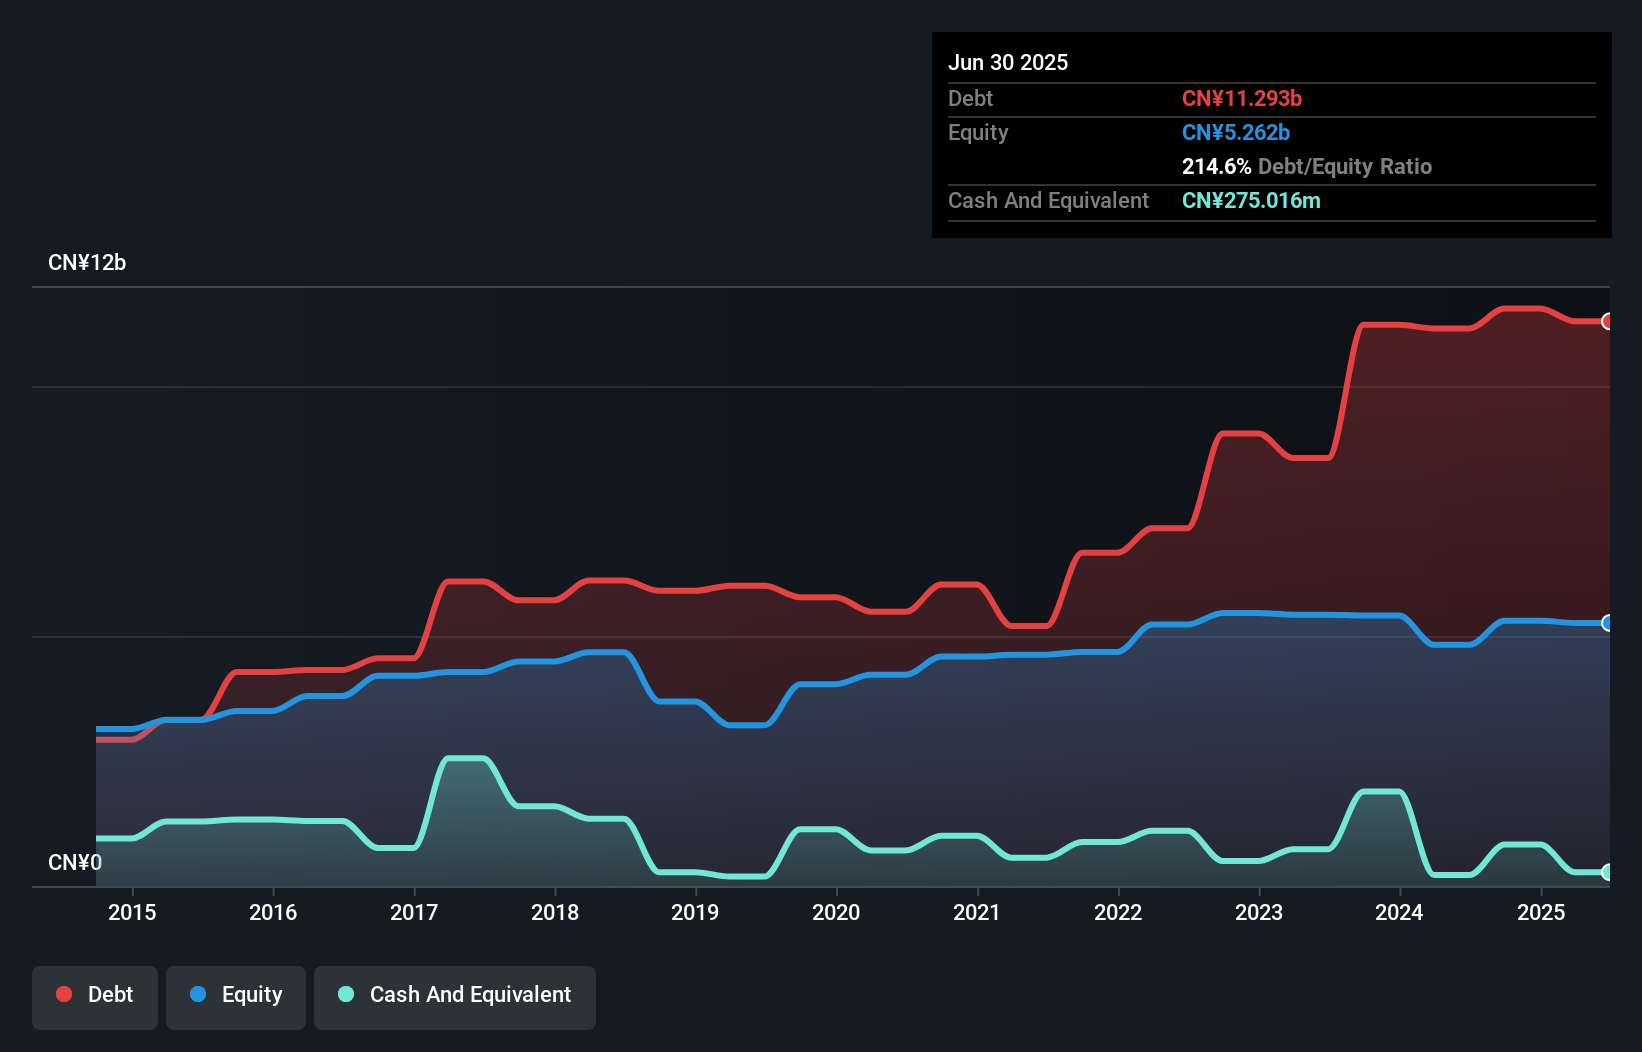Select the 2025 year label
Image resolution: width=1642 pixels, height=1052 pixels.
(x=1541, y=912)
